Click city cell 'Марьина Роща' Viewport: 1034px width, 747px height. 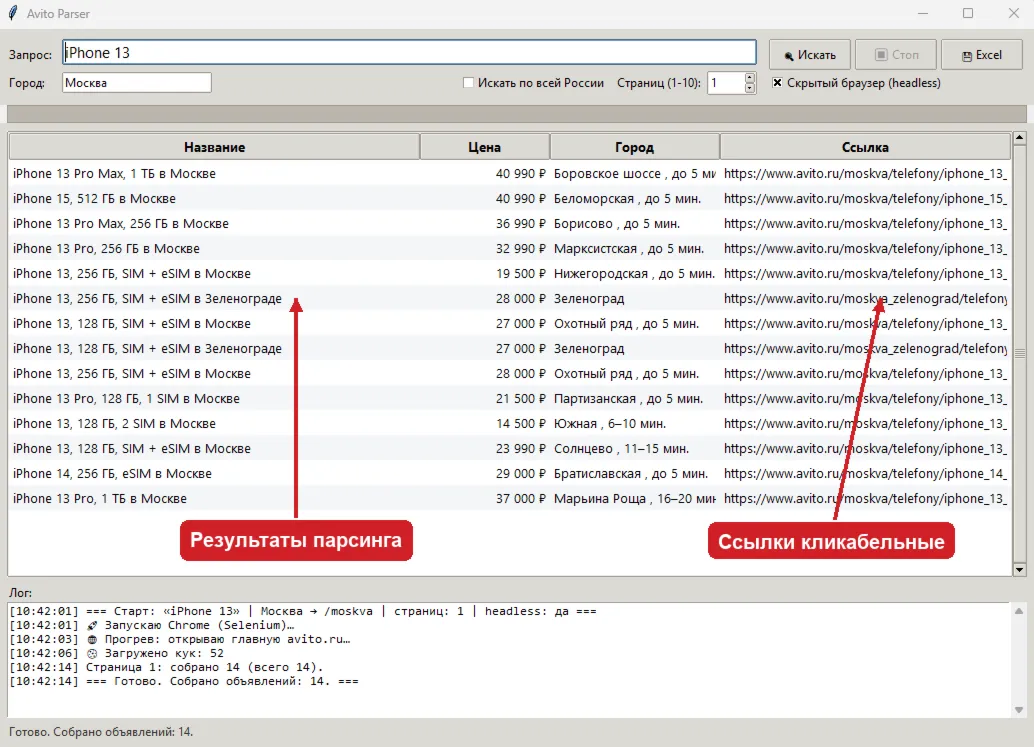[634, 499]
